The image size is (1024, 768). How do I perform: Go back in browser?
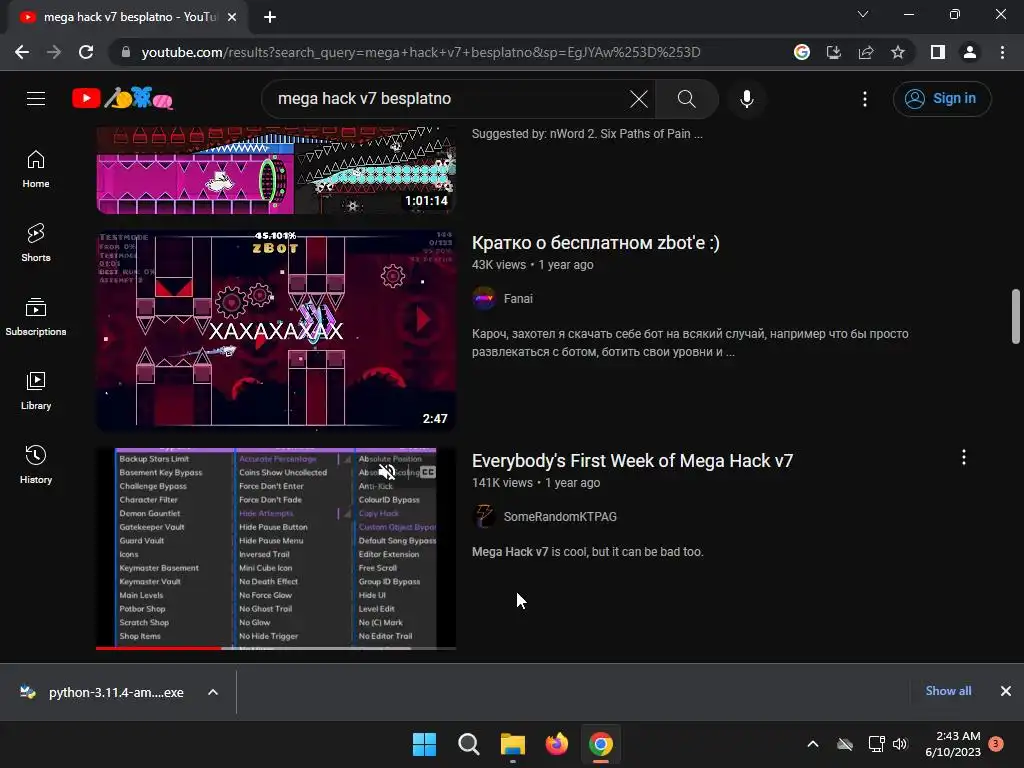(22, 52)
